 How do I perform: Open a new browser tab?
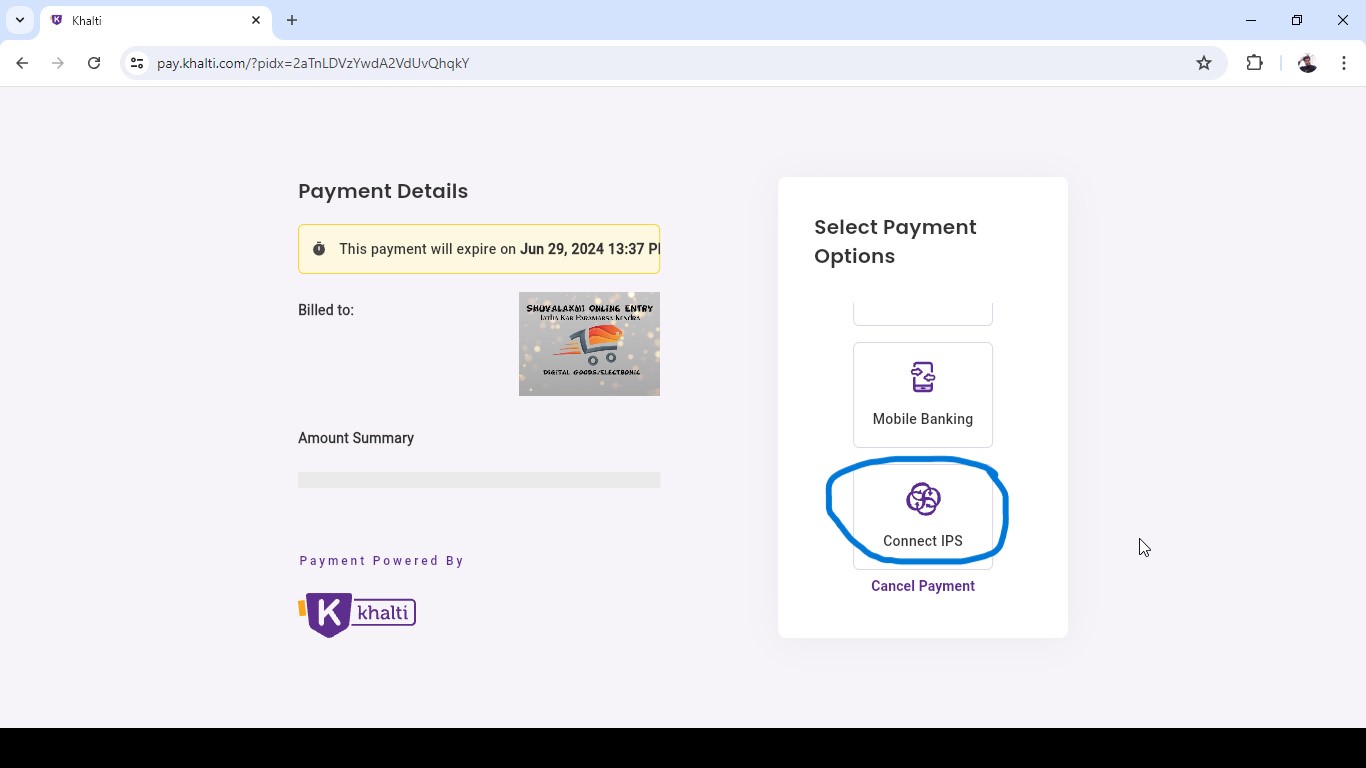pos(292,20)
